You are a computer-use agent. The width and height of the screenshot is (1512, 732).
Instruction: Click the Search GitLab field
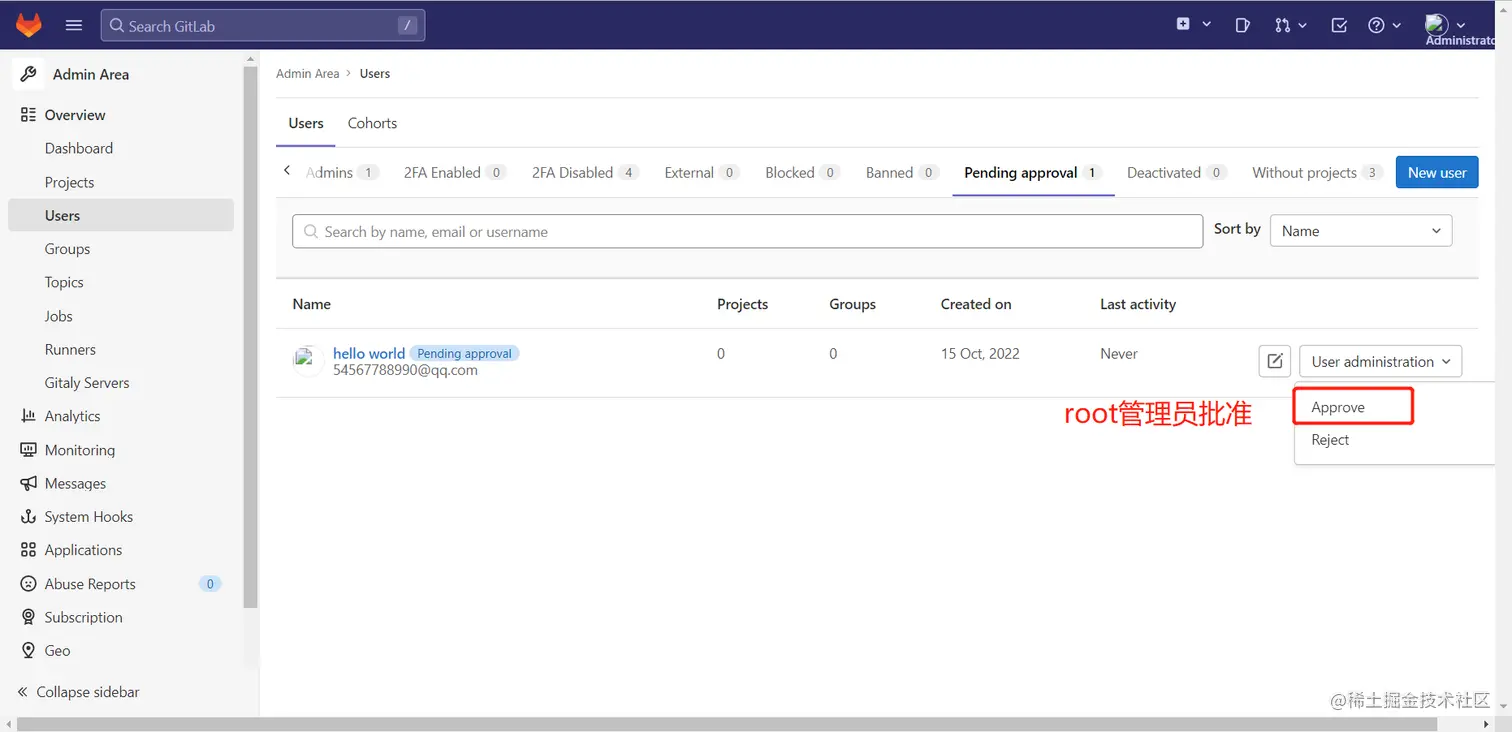(x=263, y=26)
